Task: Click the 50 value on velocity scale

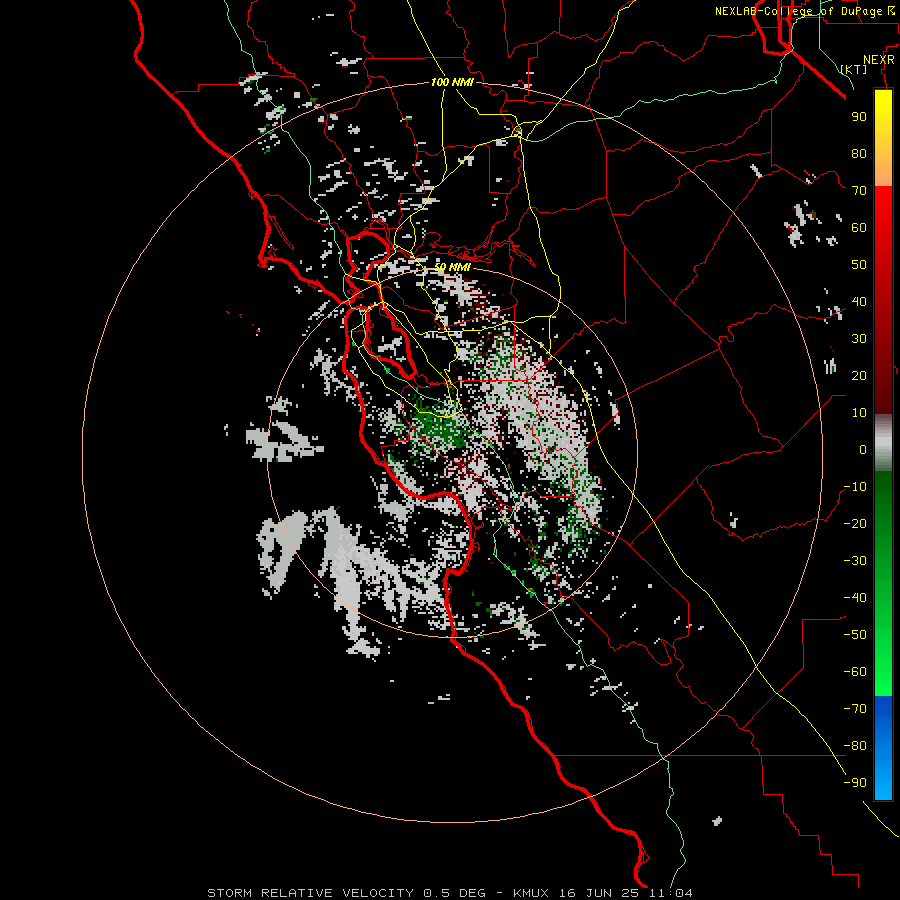Action: 859,265
